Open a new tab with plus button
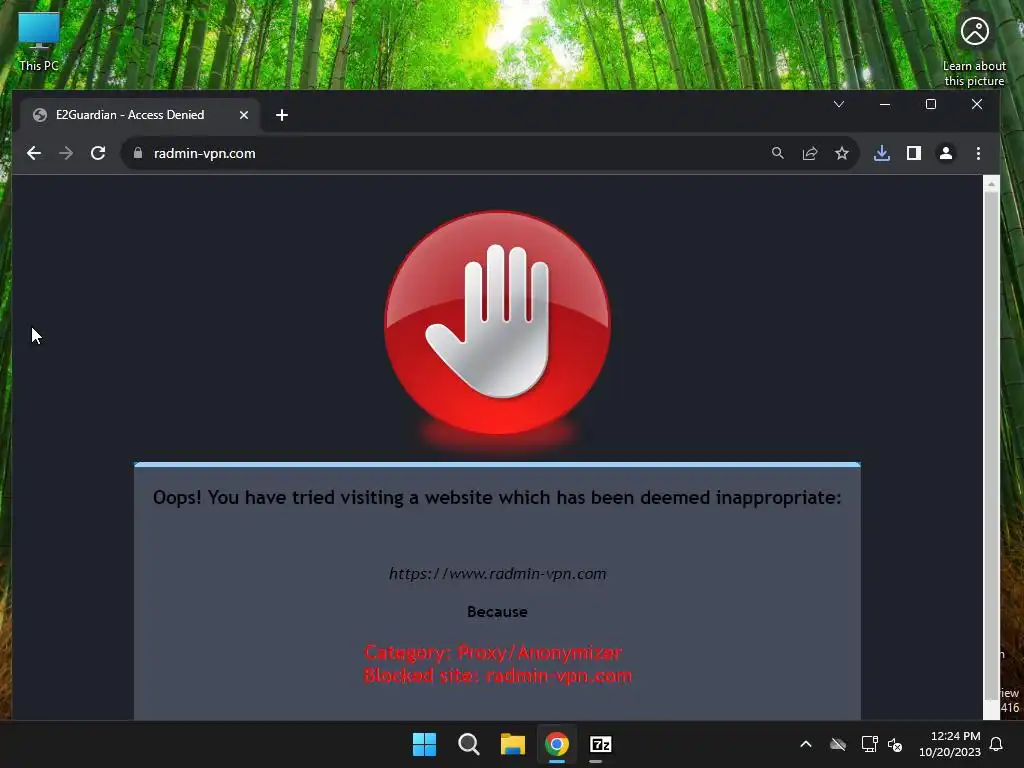 [281, 115]
